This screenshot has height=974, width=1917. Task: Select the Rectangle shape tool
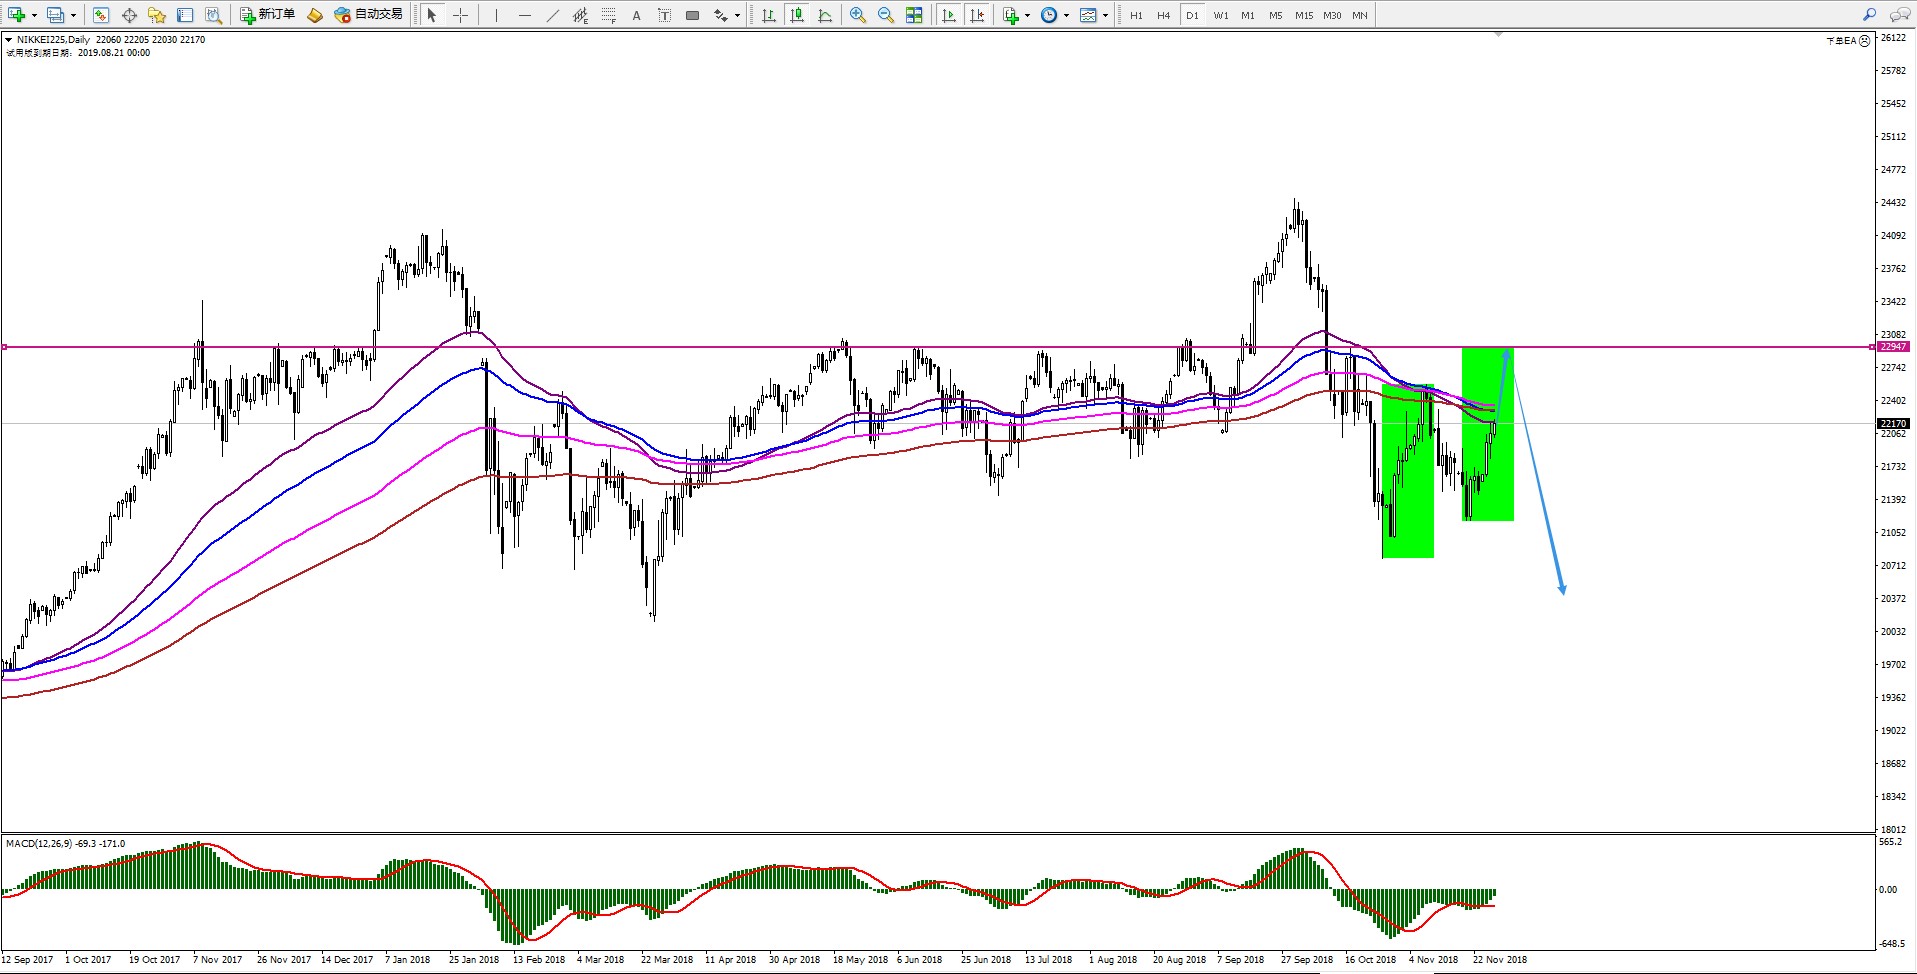692,15
